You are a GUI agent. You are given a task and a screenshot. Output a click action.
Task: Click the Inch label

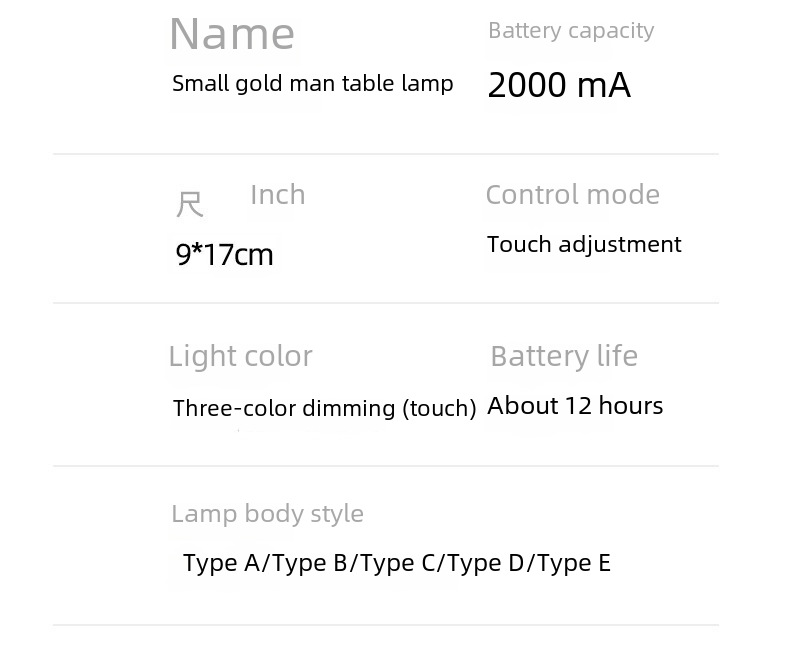point(277,195)
